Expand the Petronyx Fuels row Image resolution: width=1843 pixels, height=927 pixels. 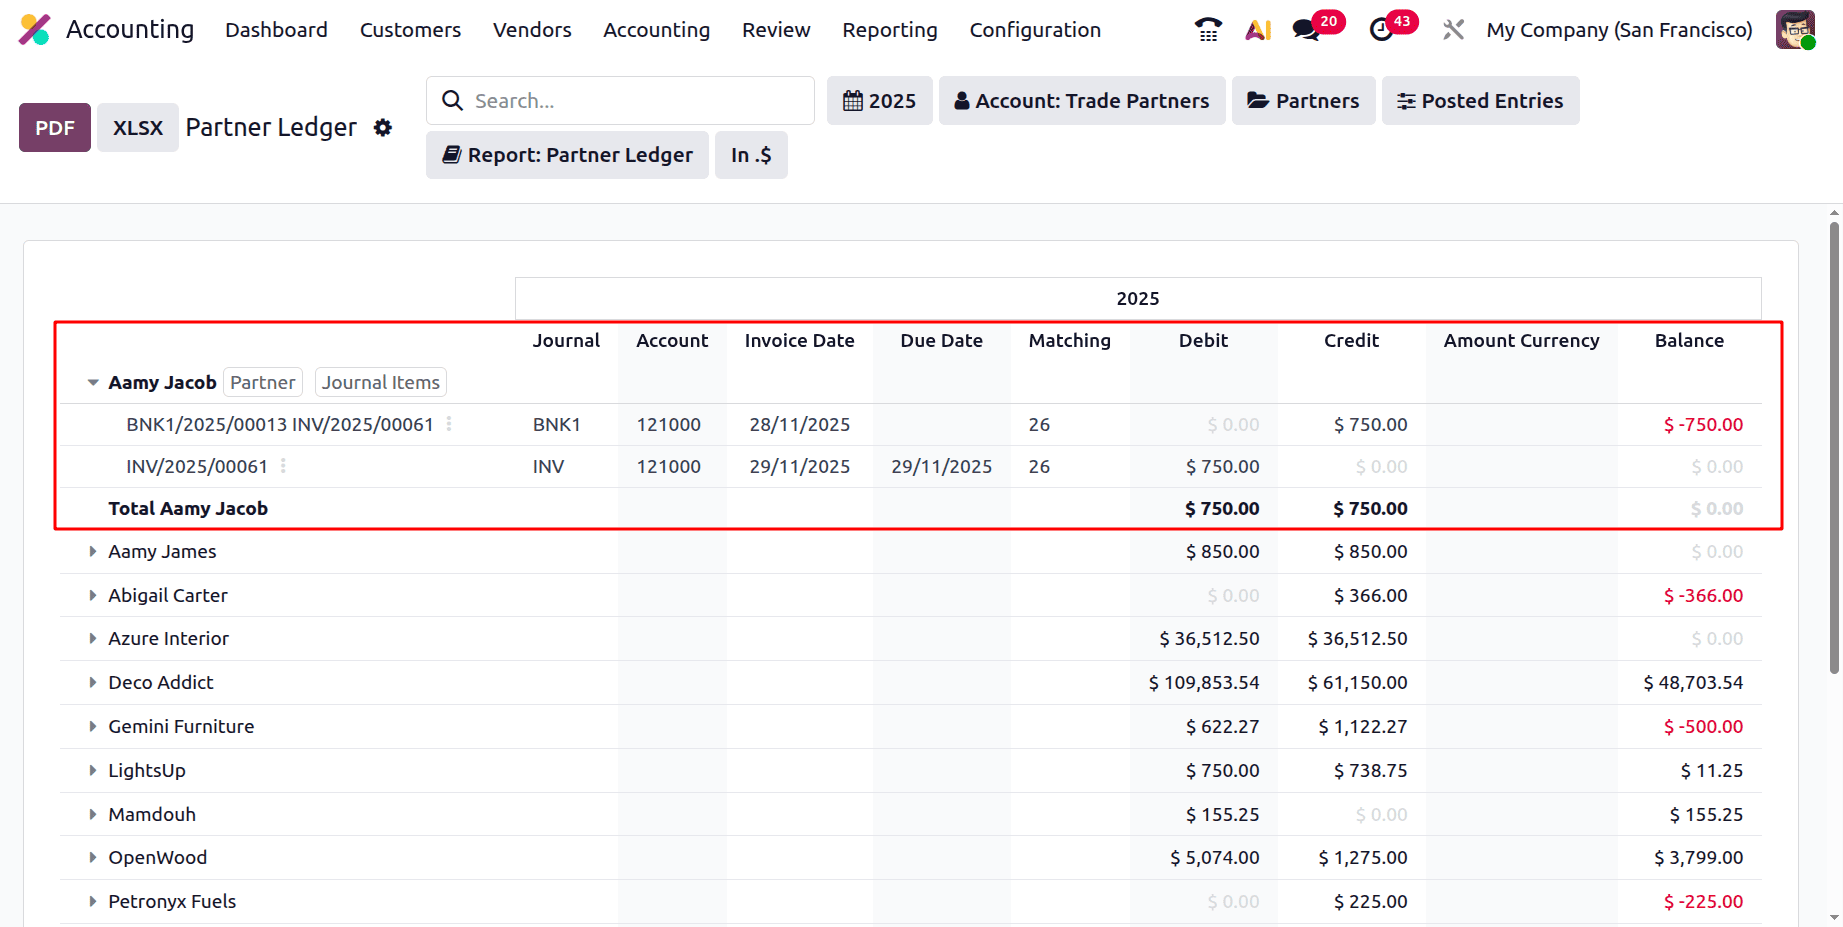pyautogui.click(x=93, y=902)
